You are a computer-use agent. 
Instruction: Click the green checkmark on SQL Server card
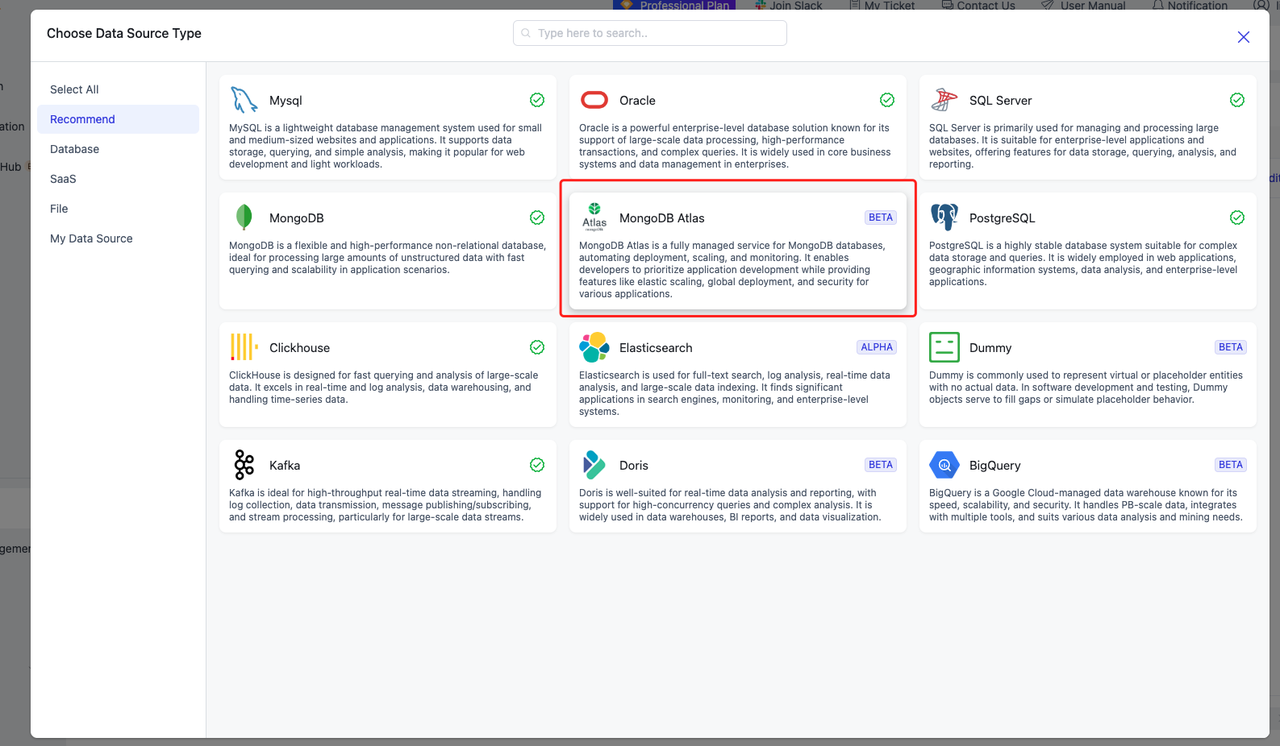[x=1237, y=100]
